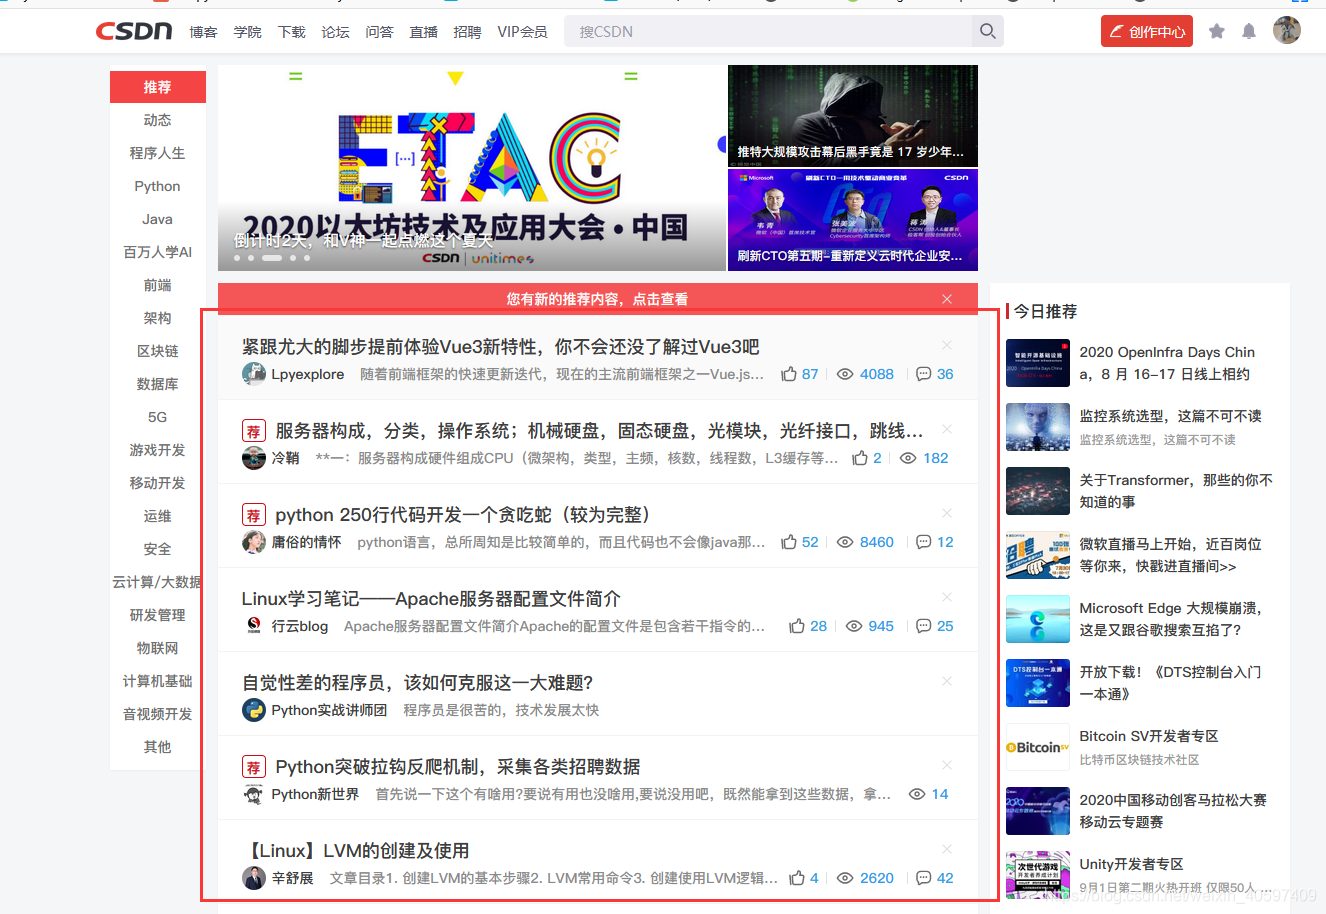Screen dimensions: 1326x914
Task: Open article 紧跟尤大的脚步提前体验Vue3新特性
Action: pyautogui.click(x=500, y=346)
